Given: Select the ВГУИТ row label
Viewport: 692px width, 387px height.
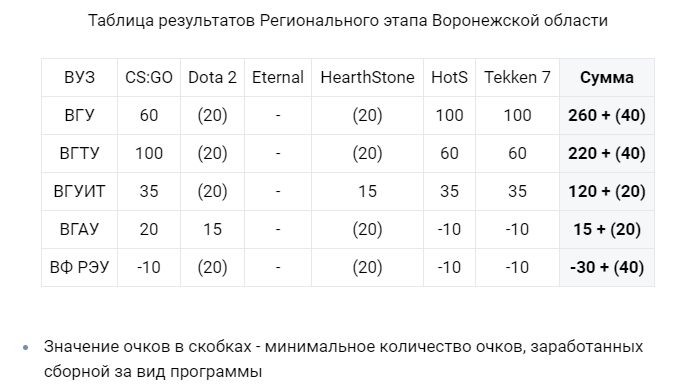Looking at the screenshot, I should [79, 192].
